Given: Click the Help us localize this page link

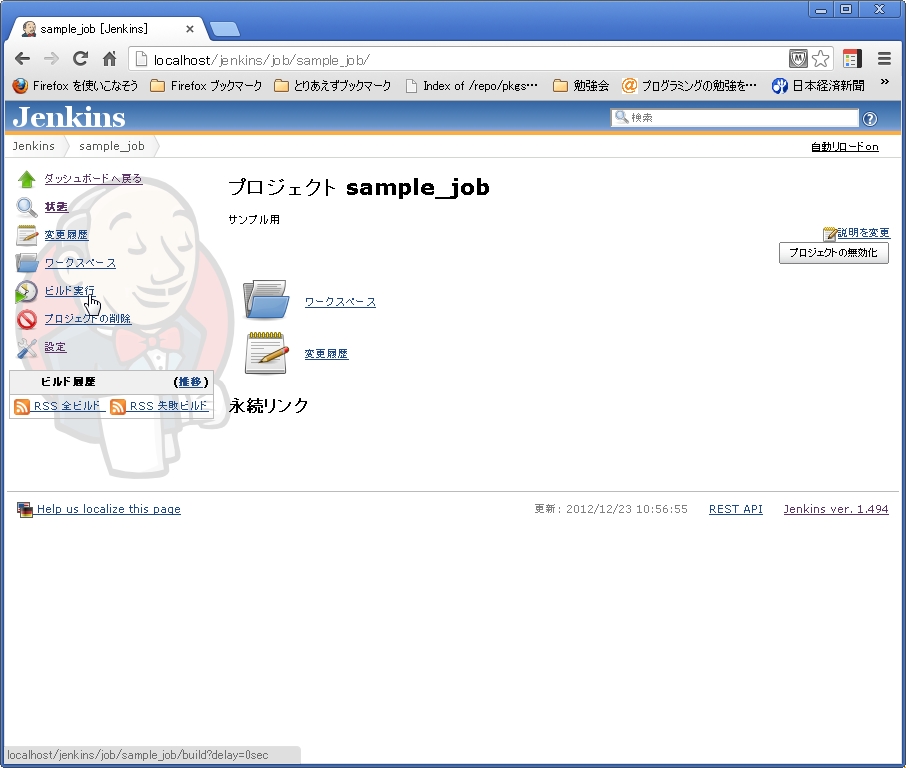Looking at the screenshot, I should (109, 509).
